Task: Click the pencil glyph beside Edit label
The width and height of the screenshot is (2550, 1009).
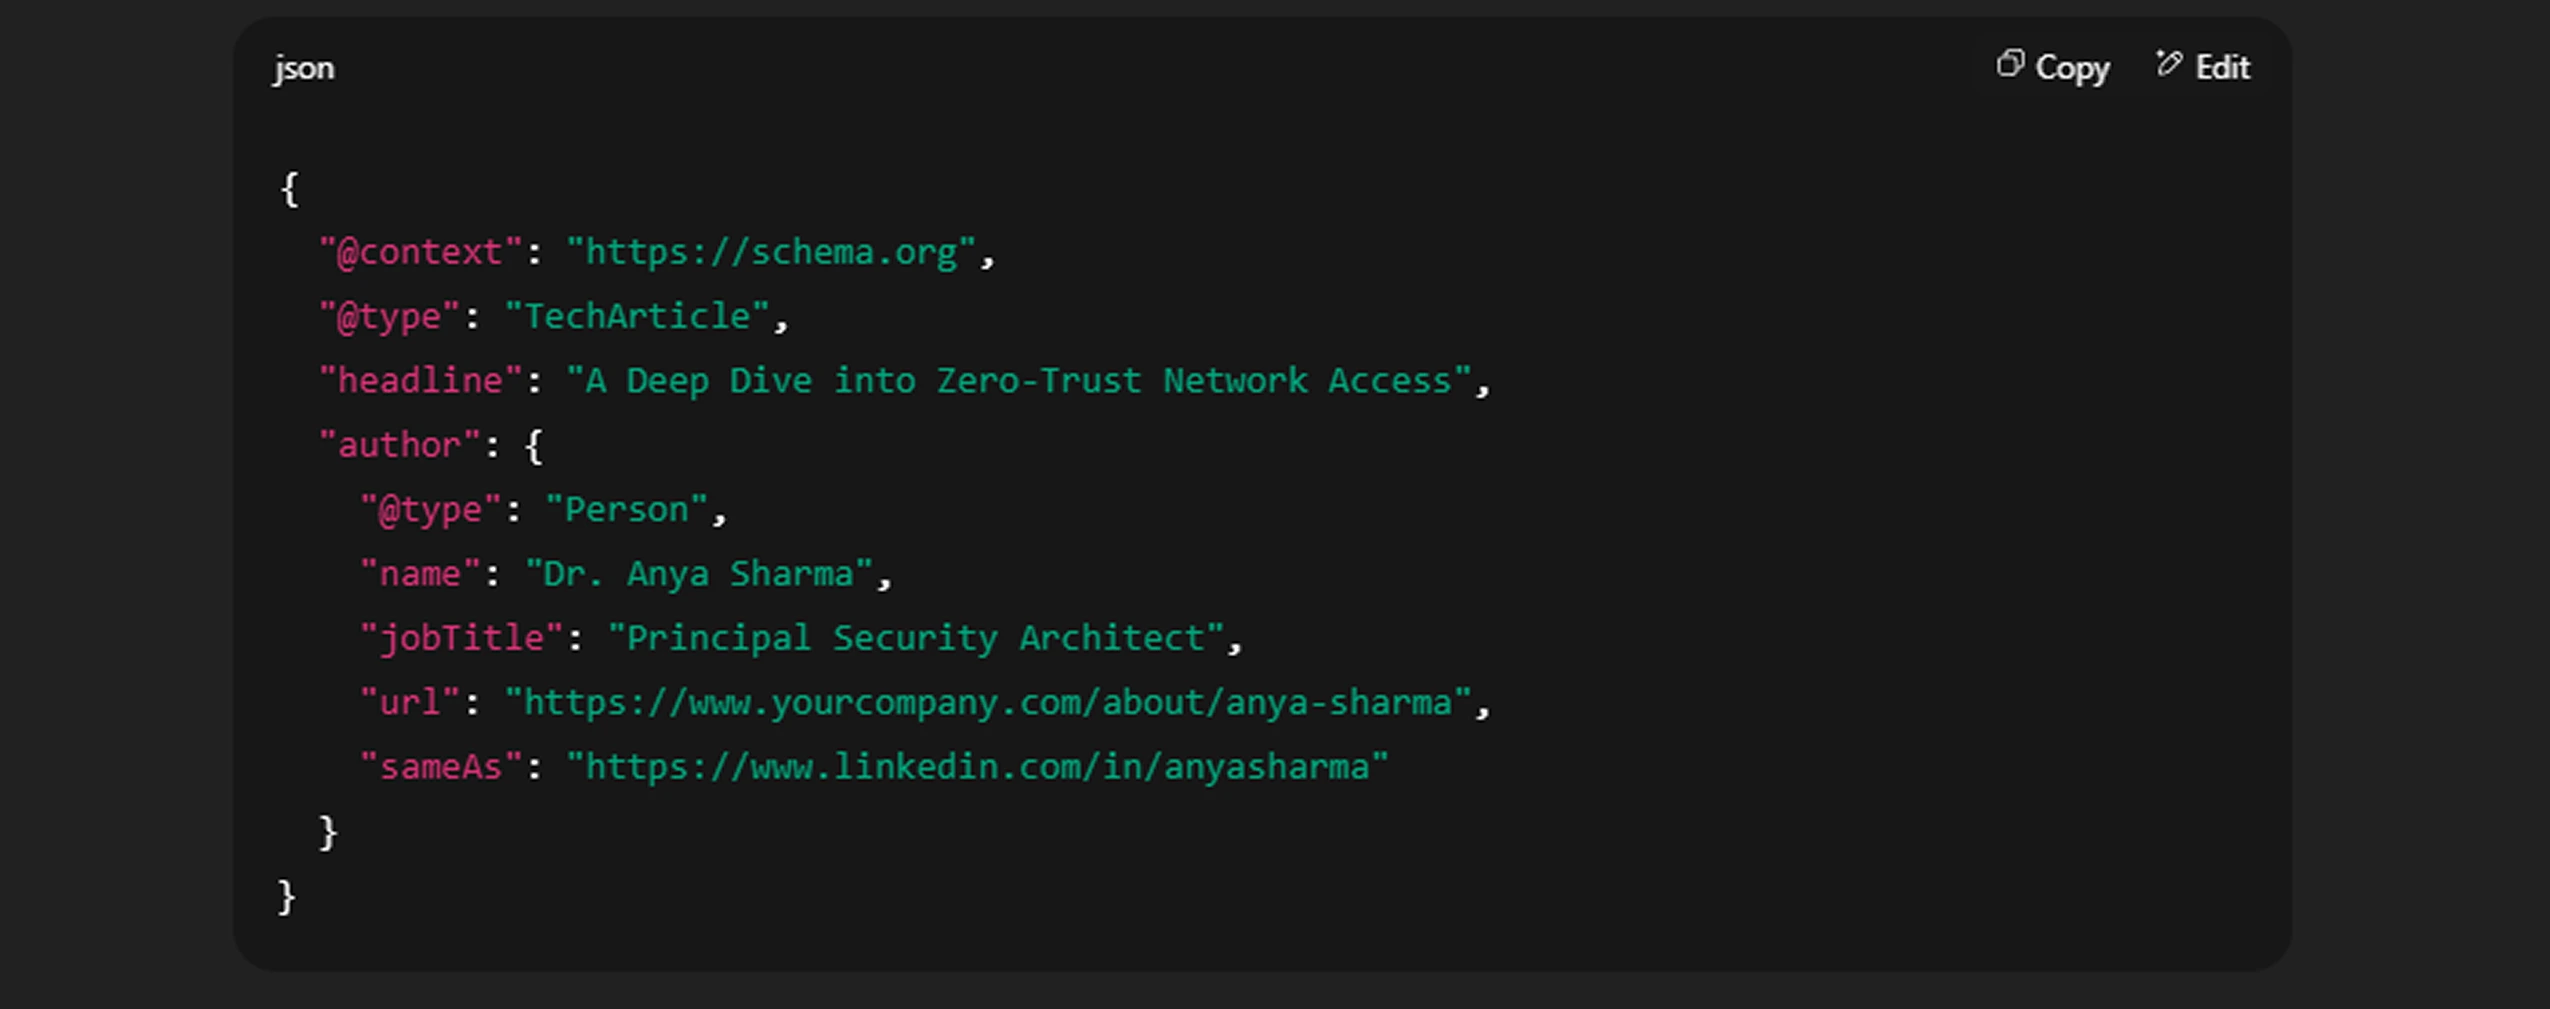Action: click(x=2166, y=64)
